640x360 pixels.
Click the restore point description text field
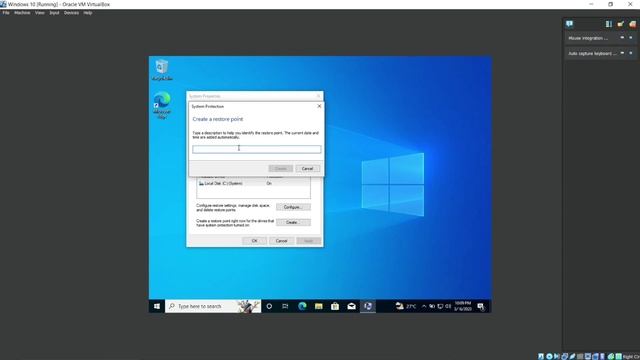[257, 149]
